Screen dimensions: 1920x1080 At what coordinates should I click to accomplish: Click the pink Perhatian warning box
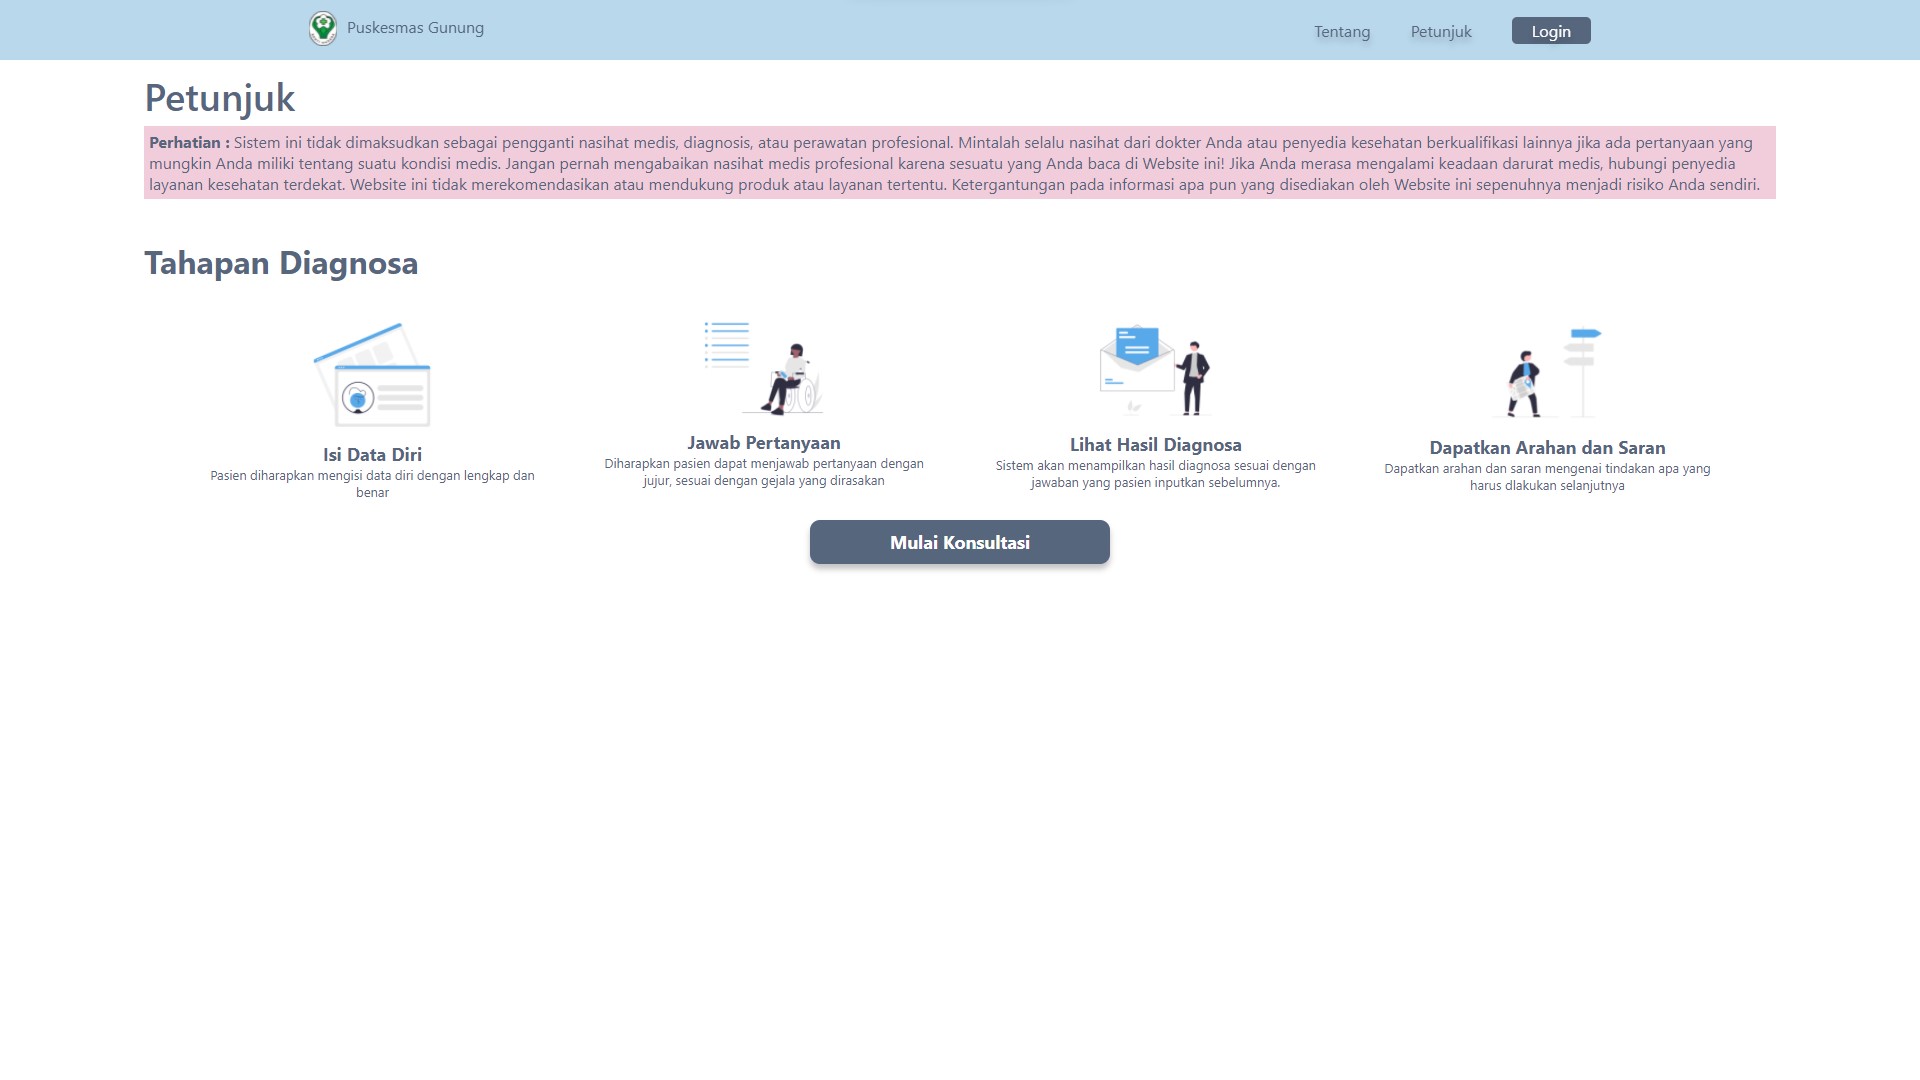pyautogui.click(x=960, y=164)
